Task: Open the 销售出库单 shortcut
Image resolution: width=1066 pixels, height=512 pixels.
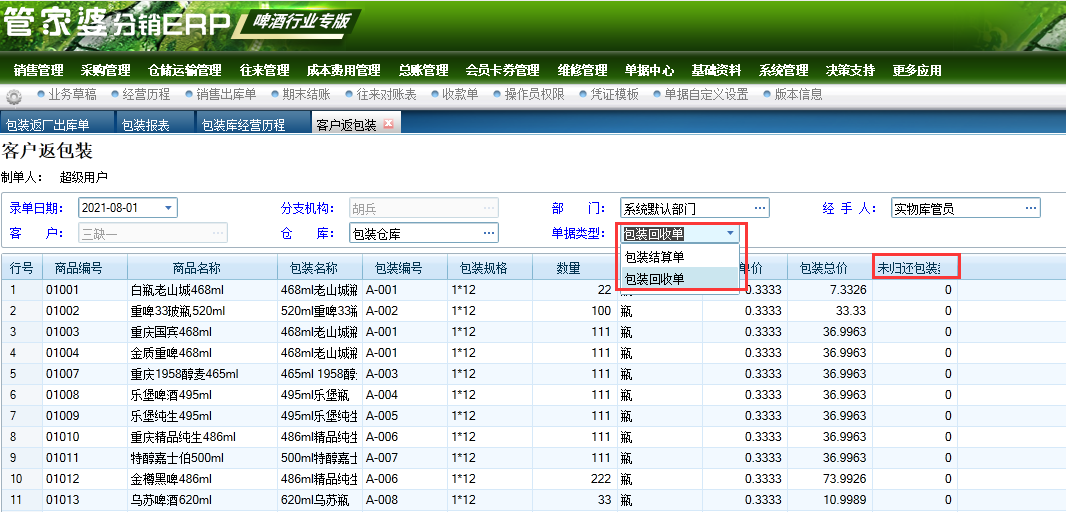Action: (x=220, y=95)
